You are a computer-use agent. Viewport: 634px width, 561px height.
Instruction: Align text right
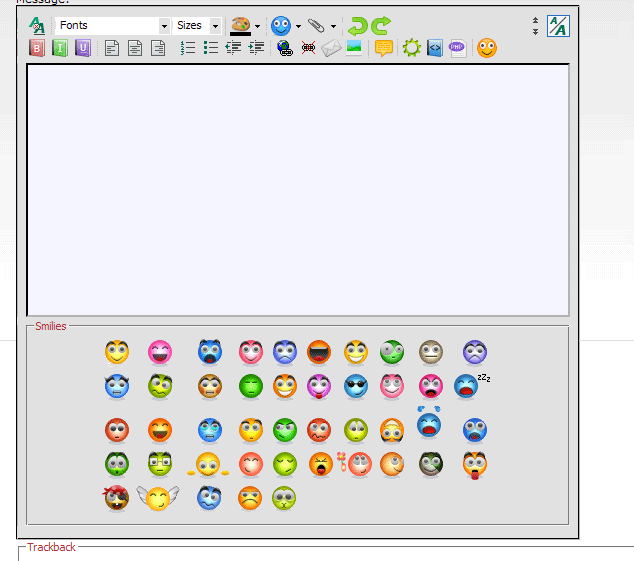coord(158,48)
